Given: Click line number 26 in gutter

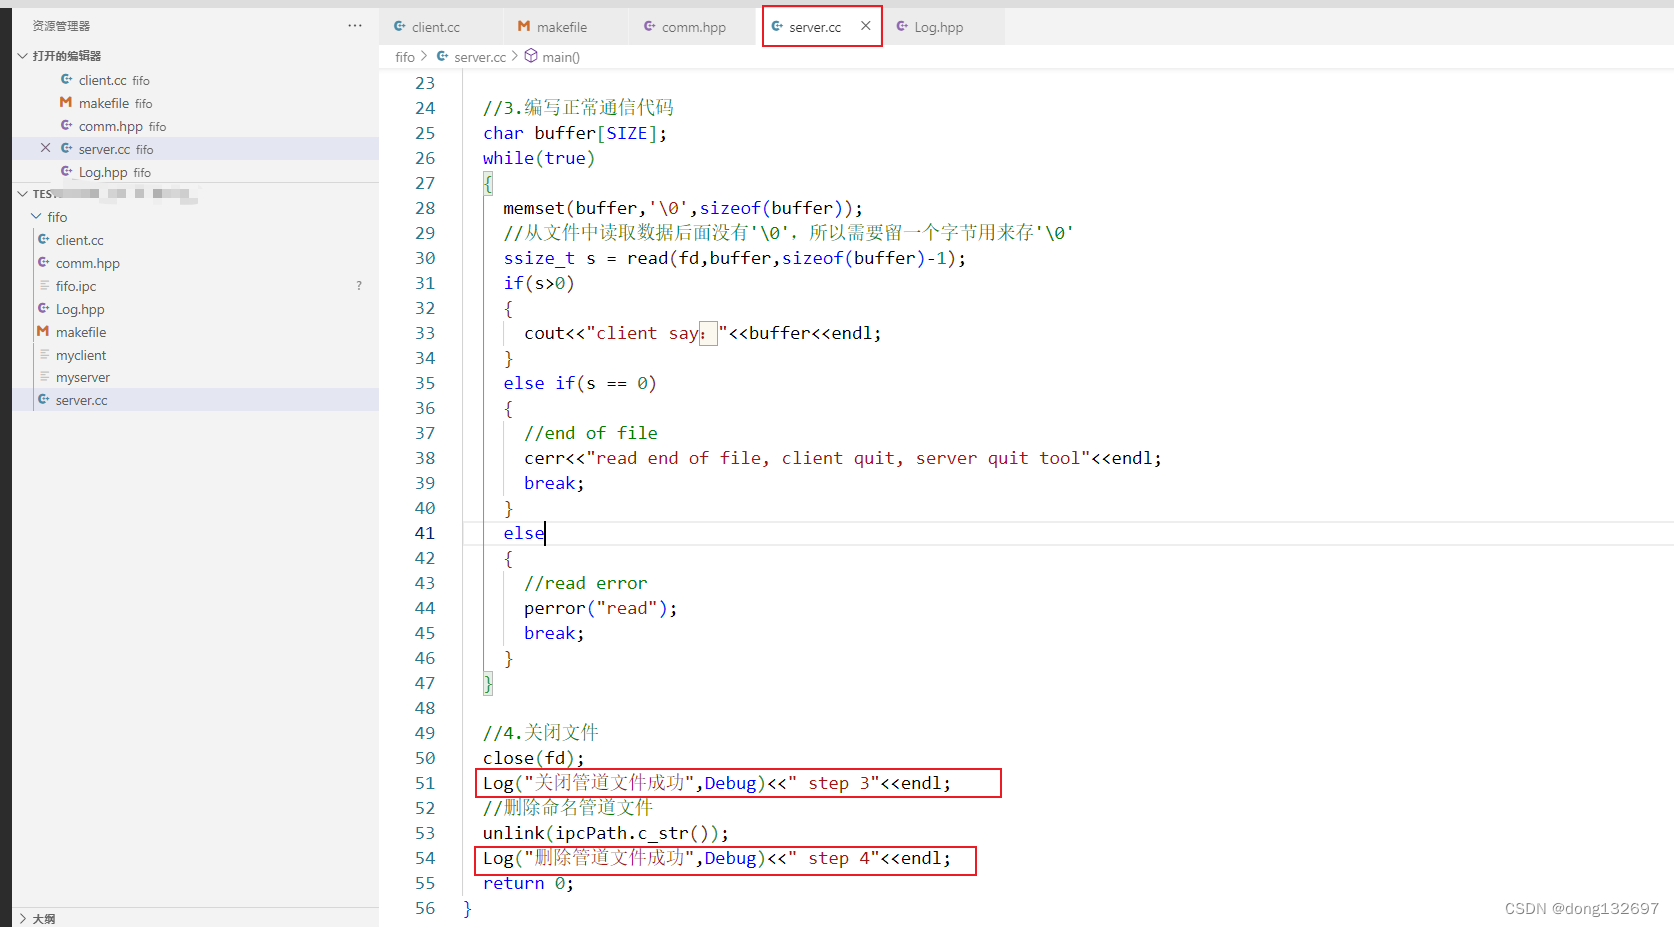Looking at the screenshot, I should [425, 158].
